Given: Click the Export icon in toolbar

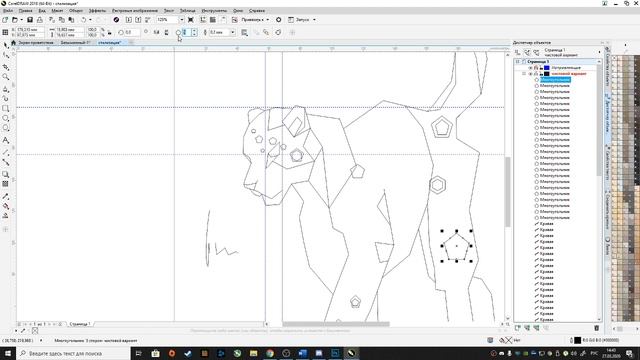Looking at the screenshot, I should pyautogui.click(x=138, y=20).
